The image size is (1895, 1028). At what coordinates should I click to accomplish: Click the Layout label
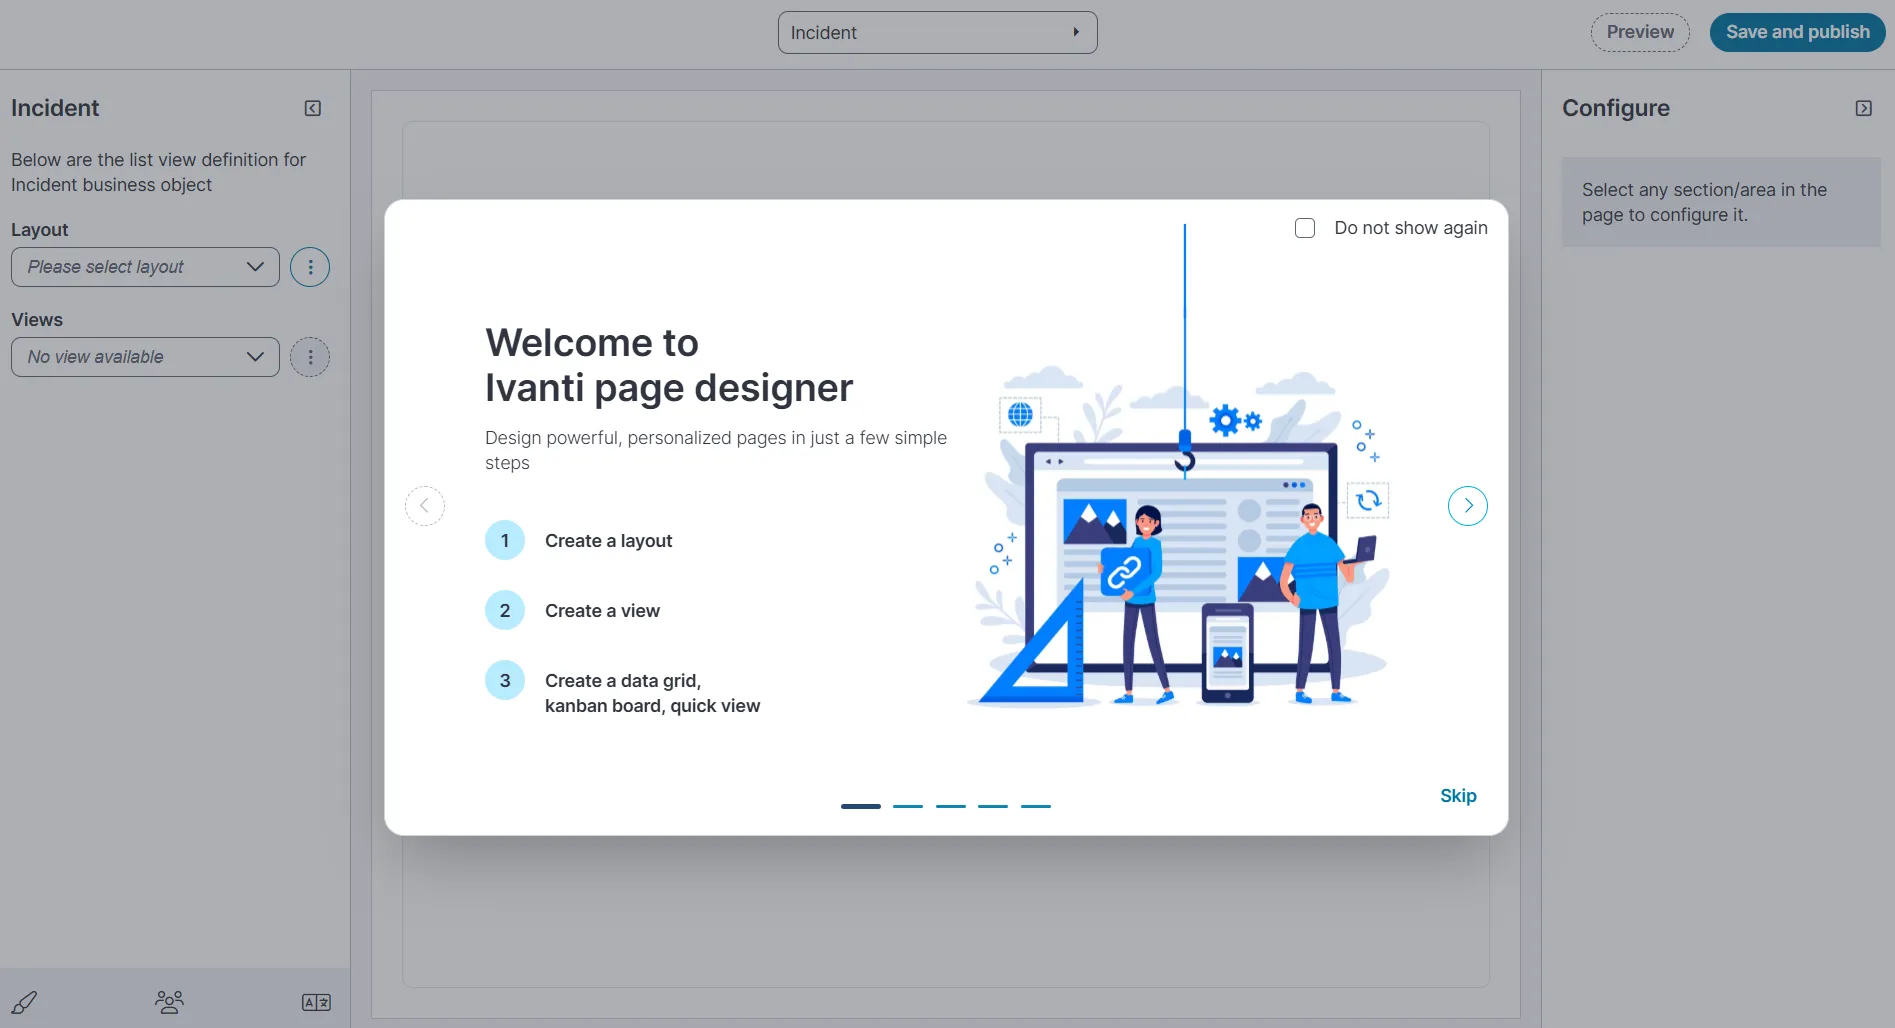coord(40,230)
